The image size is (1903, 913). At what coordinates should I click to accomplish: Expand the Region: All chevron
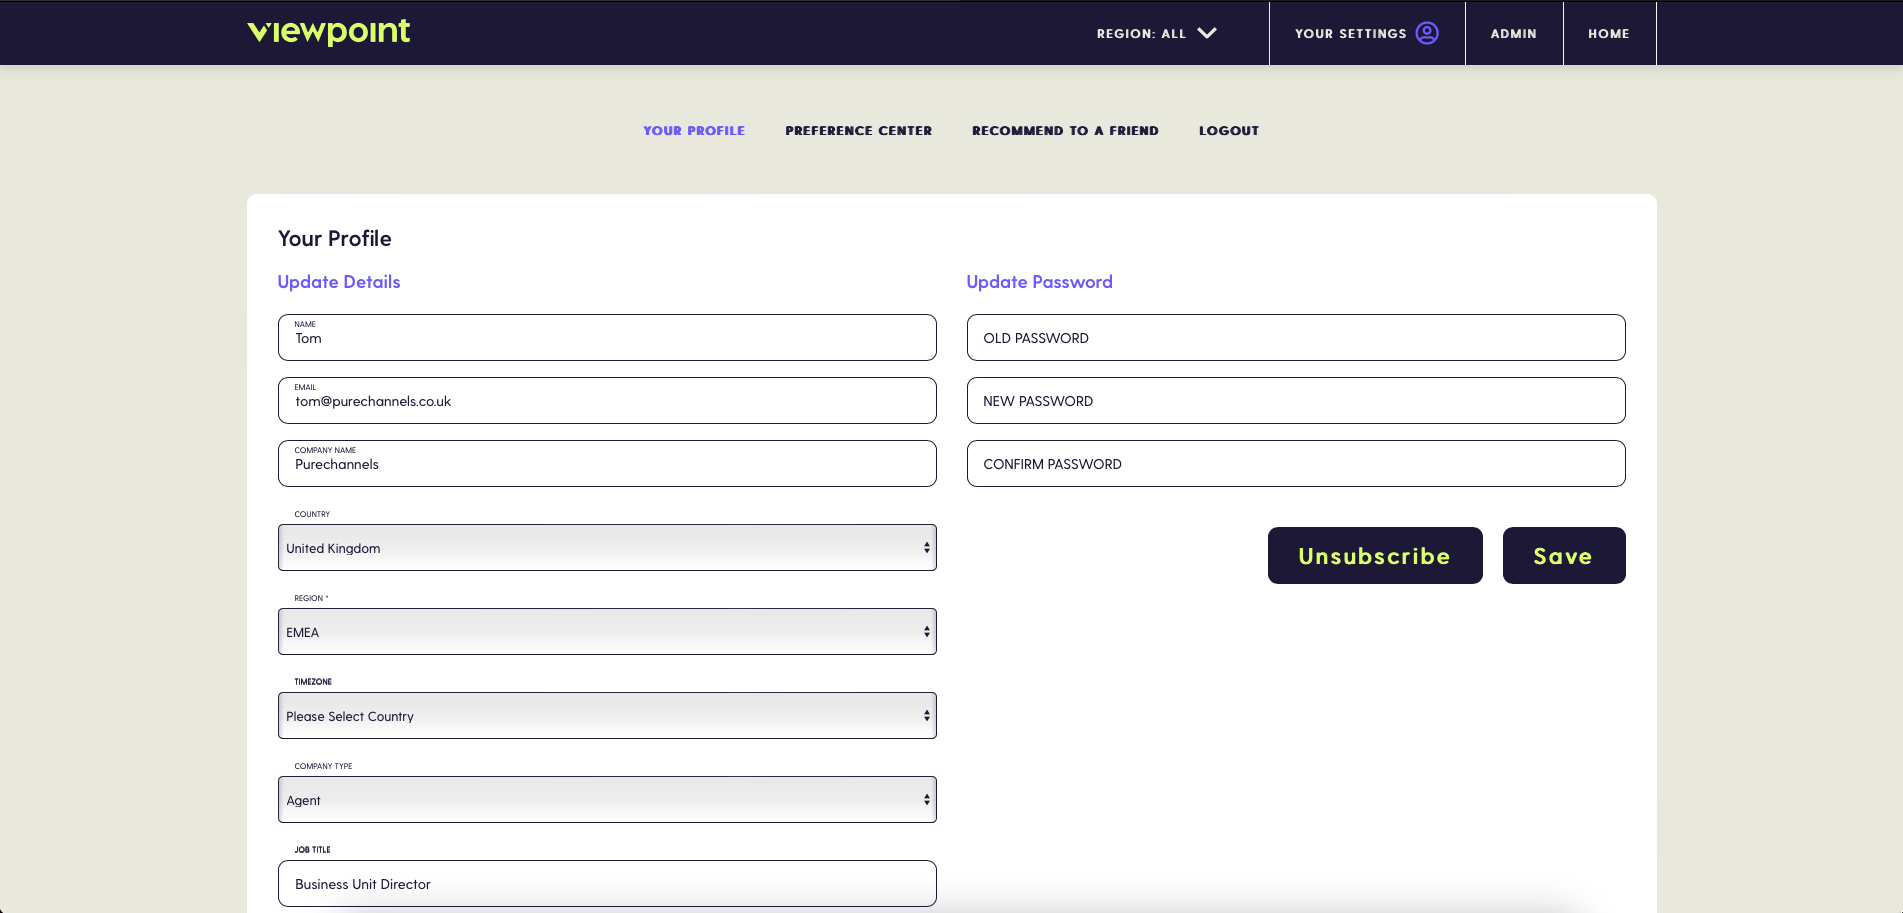click(1207, 33)
